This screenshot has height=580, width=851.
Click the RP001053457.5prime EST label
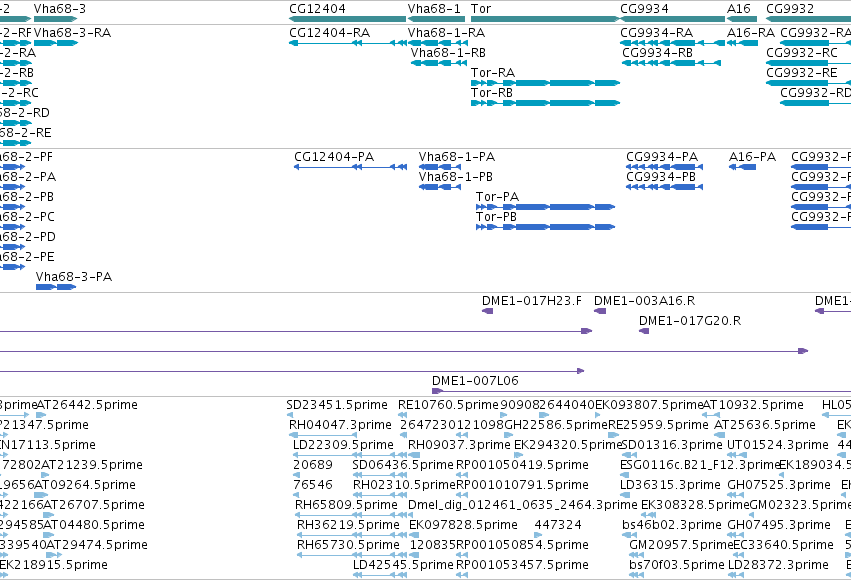click(x=522, y=565)
